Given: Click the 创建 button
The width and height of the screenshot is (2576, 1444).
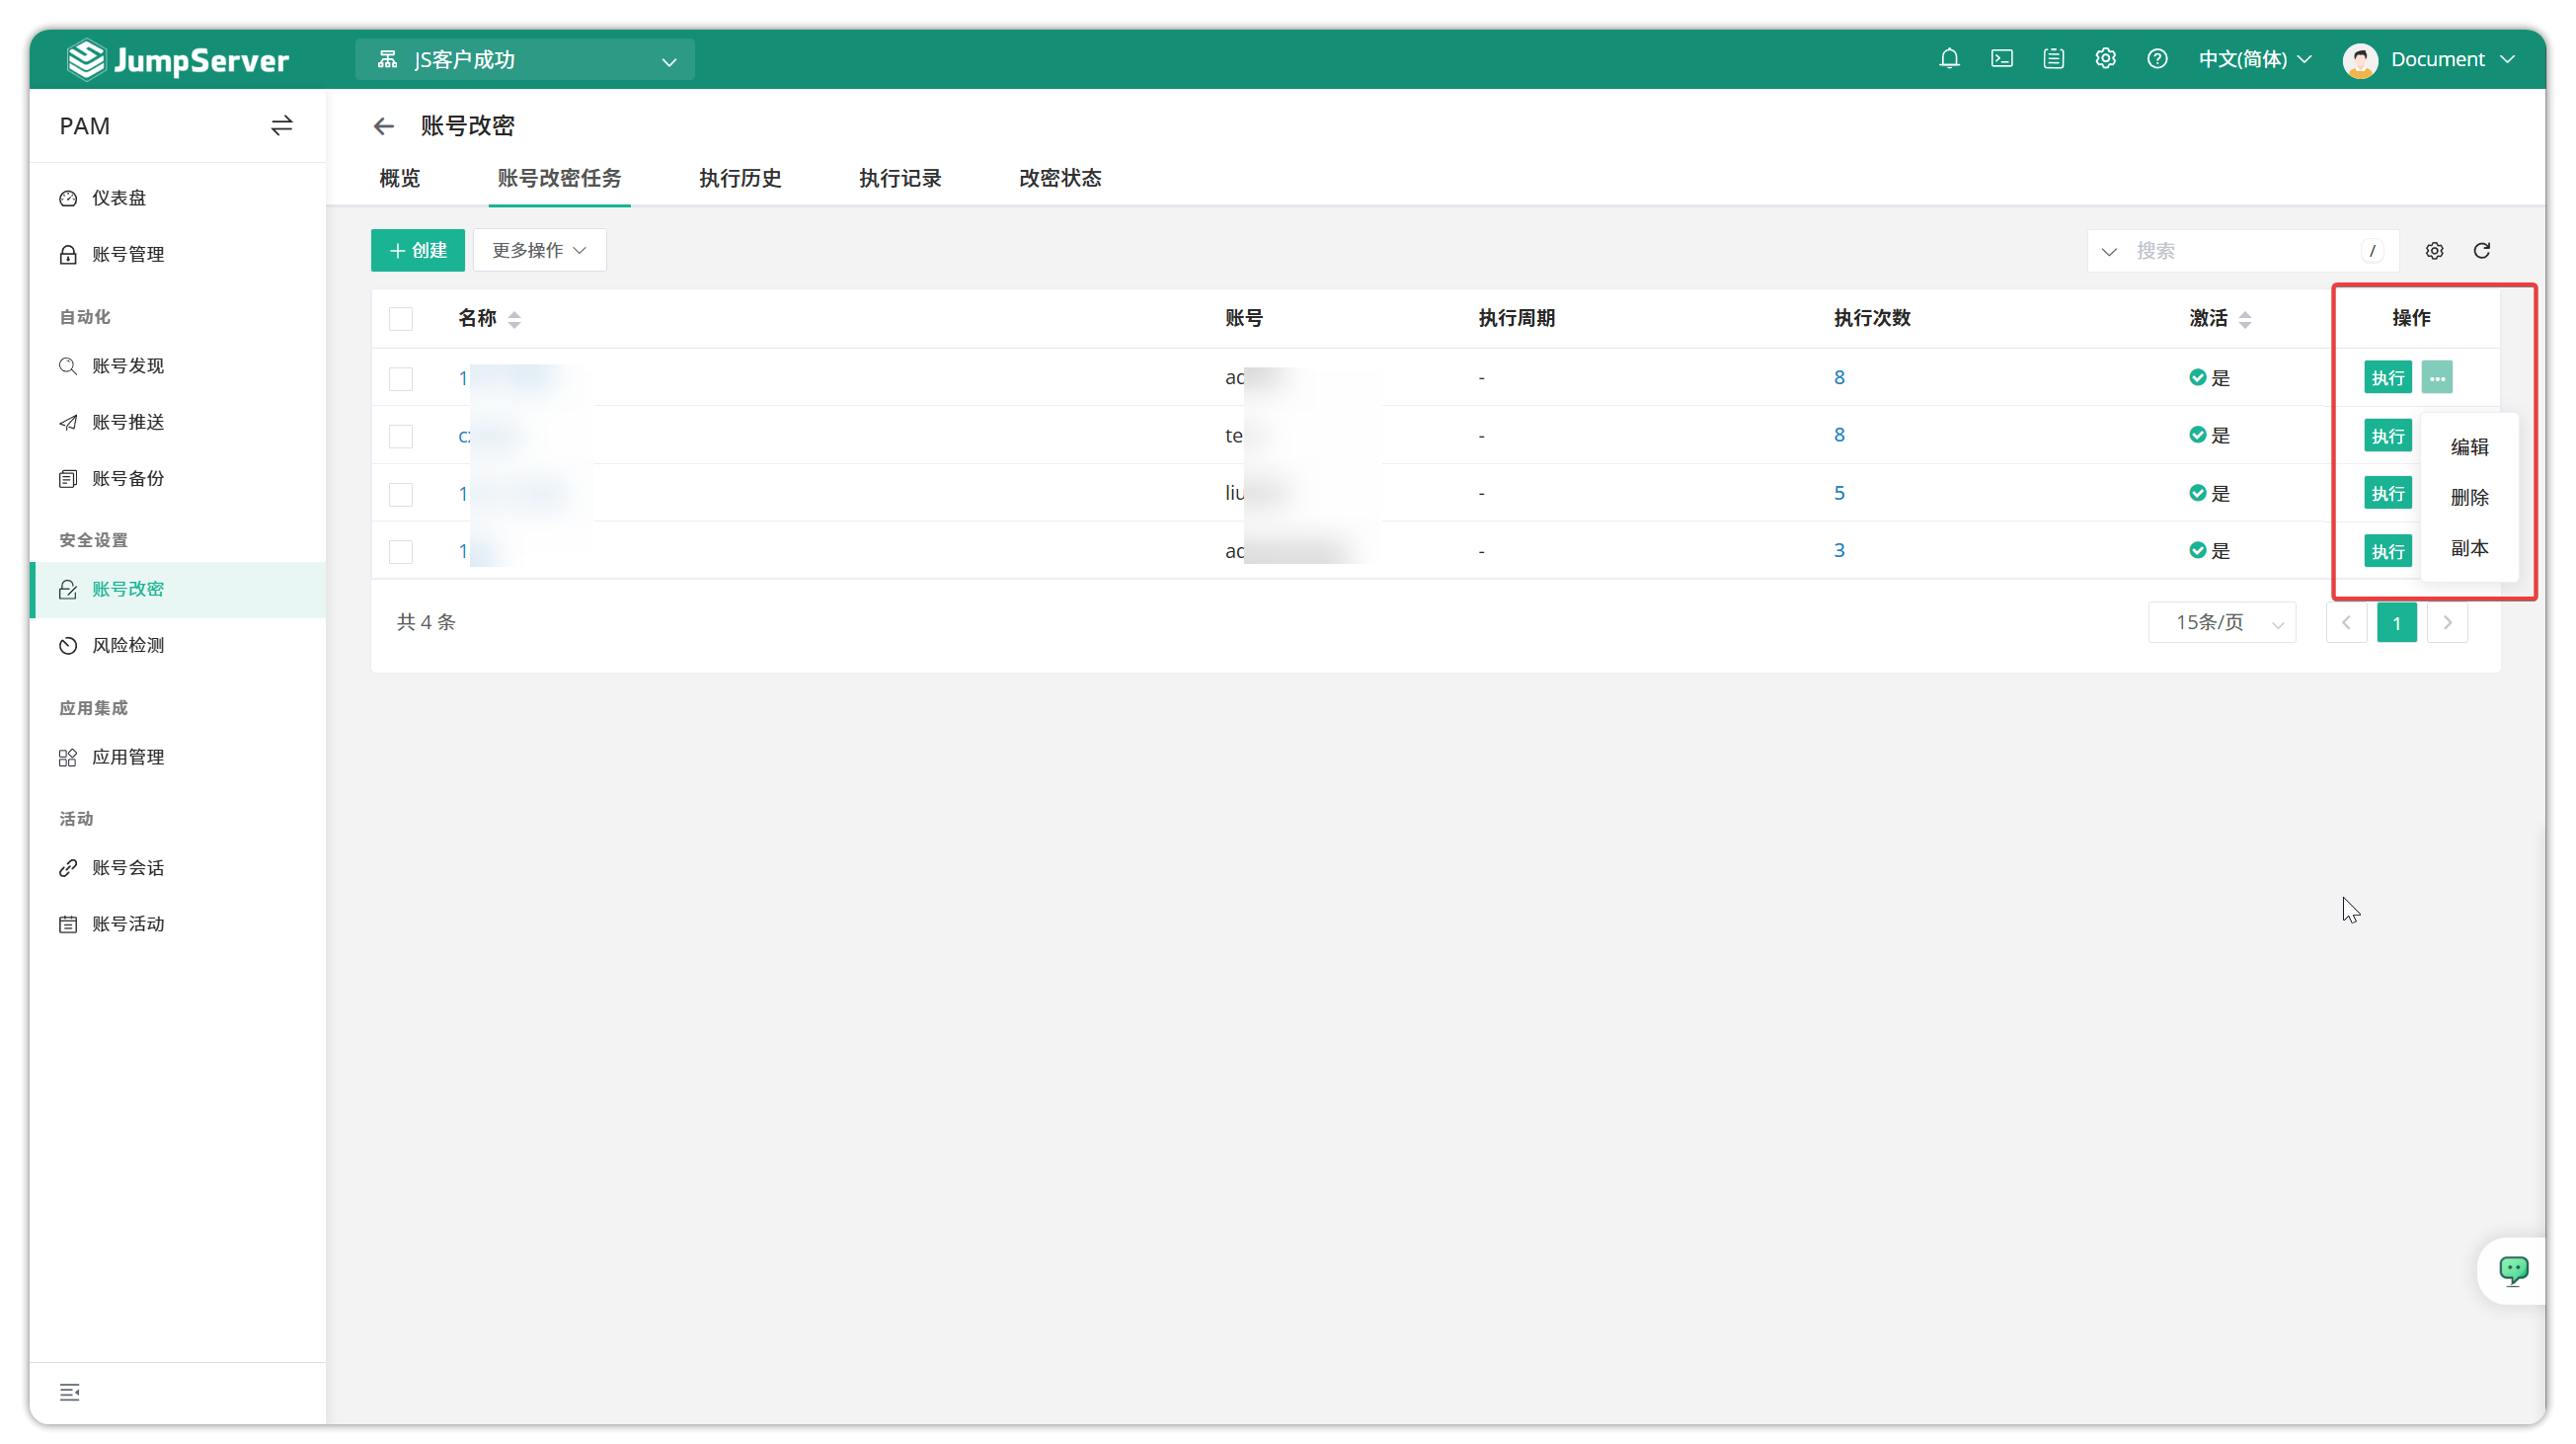Looking at the screenshot, I should pyautogui.click(x=417, y=250).
